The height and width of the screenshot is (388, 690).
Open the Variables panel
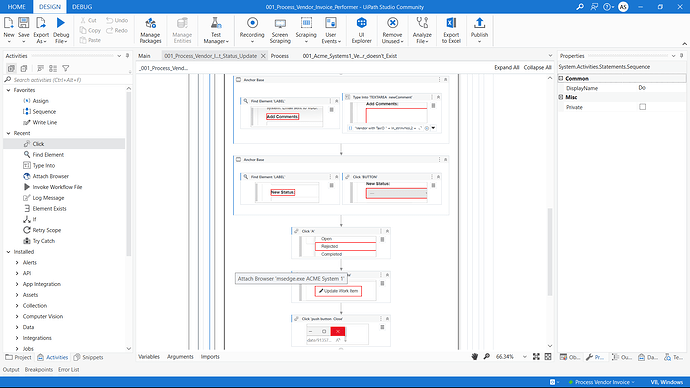pyautogui.click(x=149, y=357)
